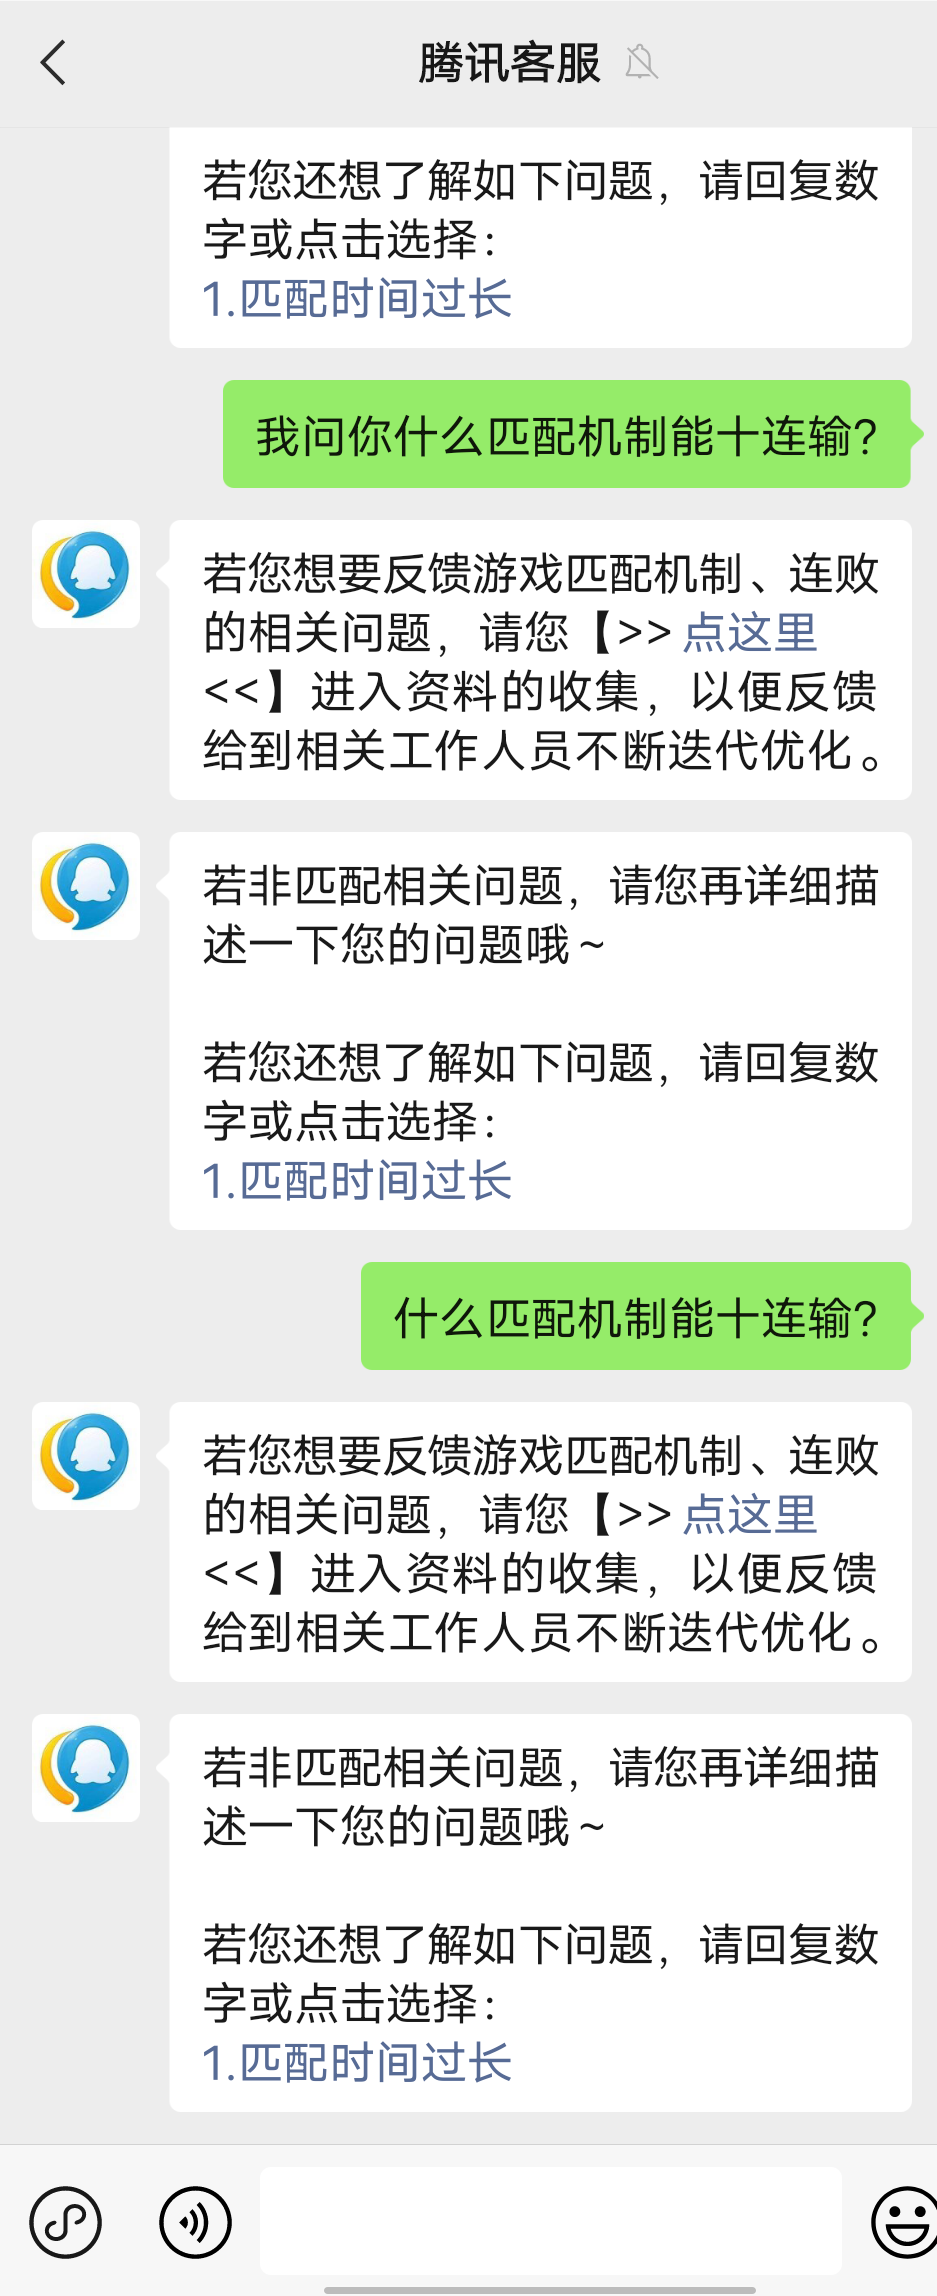Image resolution: width=937 pixels, height=2296 pixels.
Task: Open the first 点这里 link
Action: pyautogui.click(x=750, y=633)
